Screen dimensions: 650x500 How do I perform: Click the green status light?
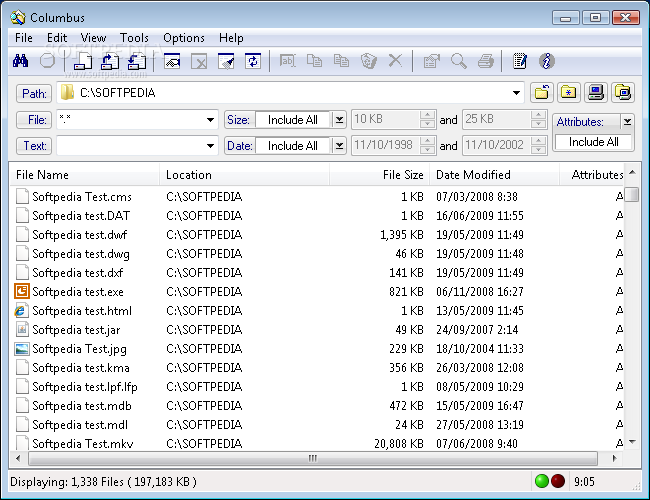tap(542, 481)
